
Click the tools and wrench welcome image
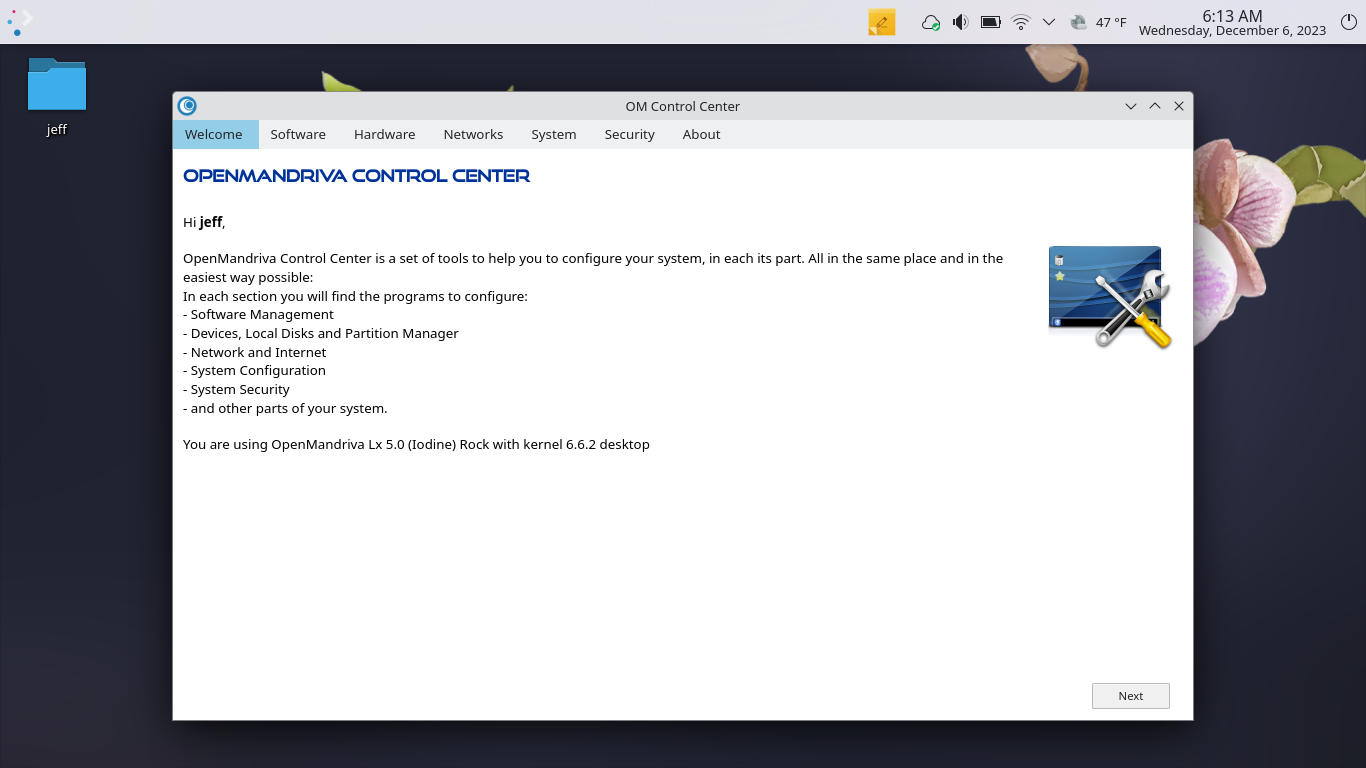[1110, 297]
